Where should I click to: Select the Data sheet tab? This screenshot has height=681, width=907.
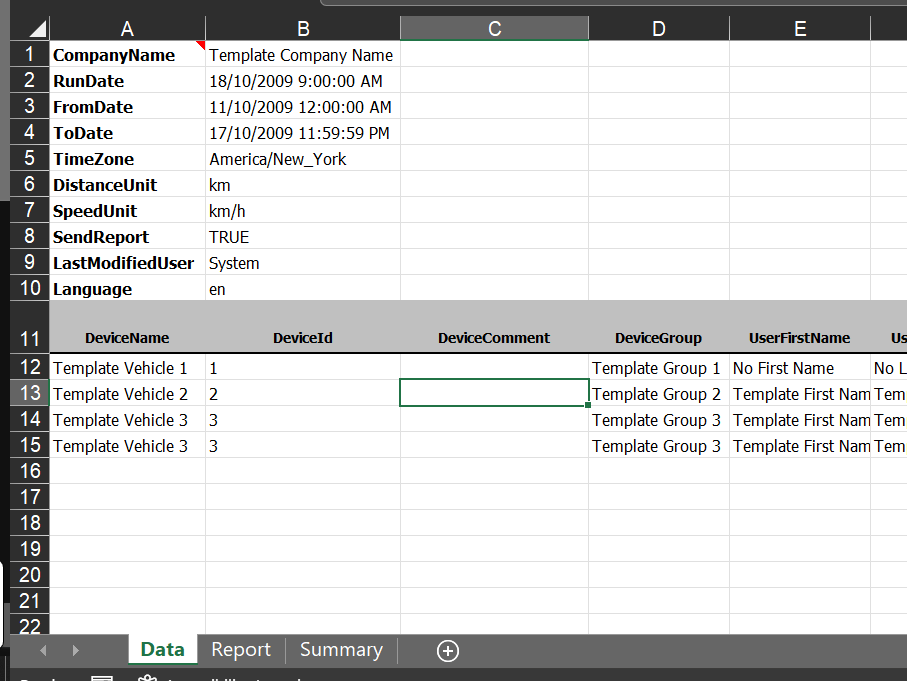162,650
